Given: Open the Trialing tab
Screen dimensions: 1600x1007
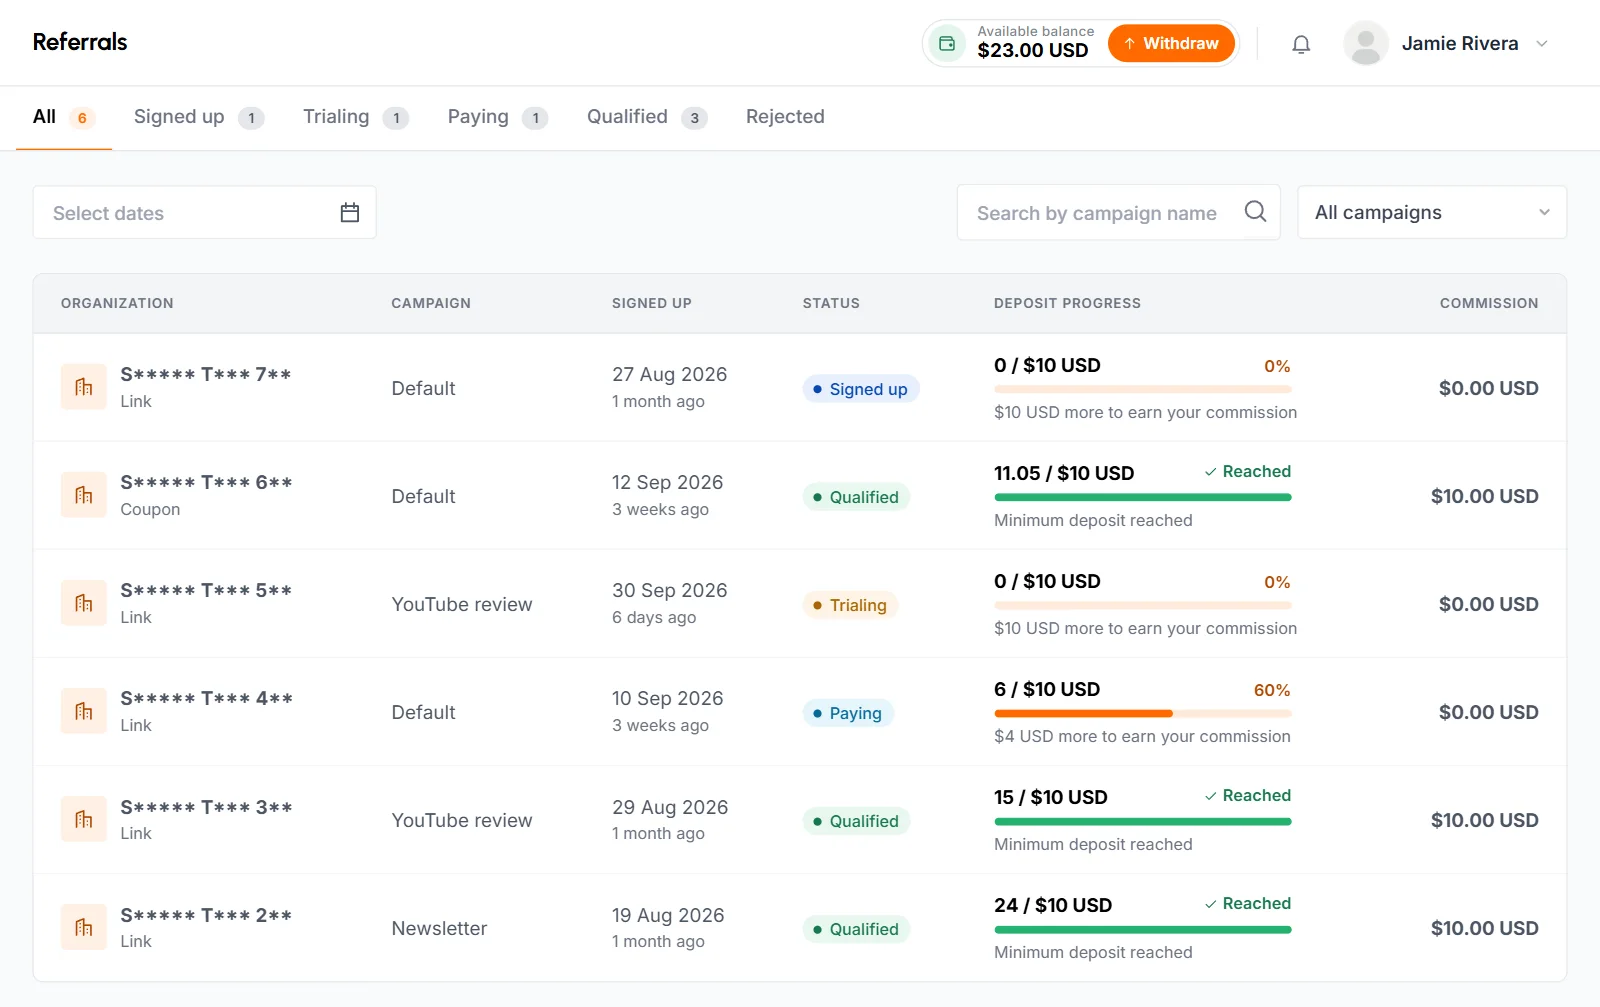Looking at the screenshot, I should point(356,117).
